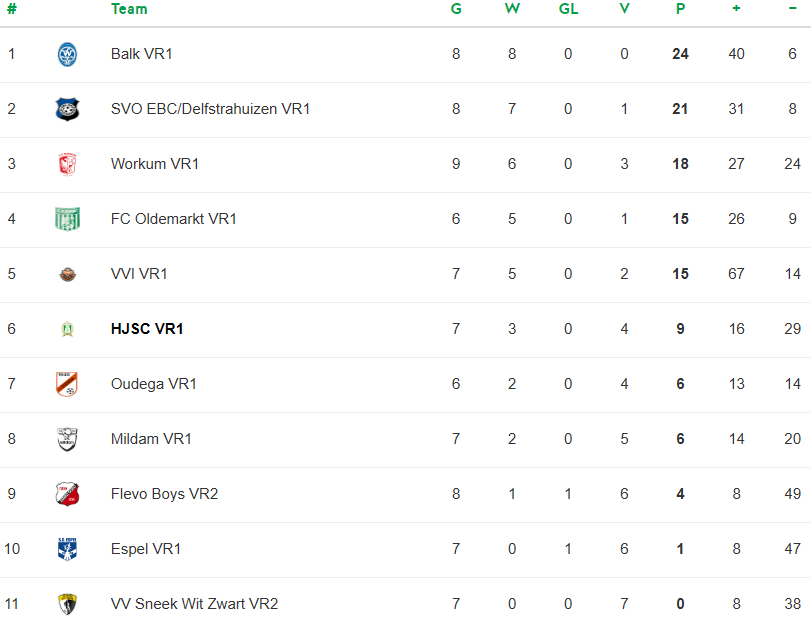The image size is (811, 625).
Task: Click the HJSC VR1 club crest
Action: [x=67, y=329]
